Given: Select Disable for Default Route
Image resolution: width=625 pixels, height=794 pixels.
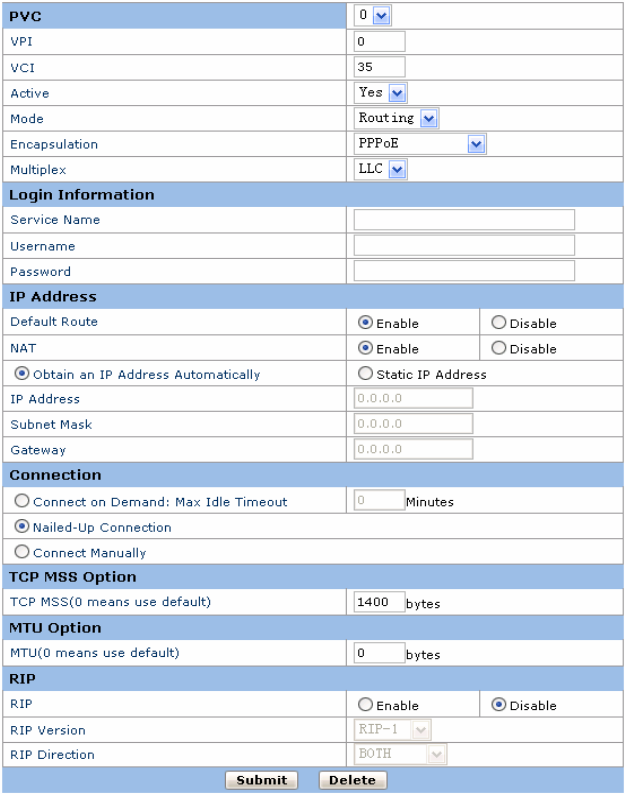Looking at the screenshot, I should (499, 323).
